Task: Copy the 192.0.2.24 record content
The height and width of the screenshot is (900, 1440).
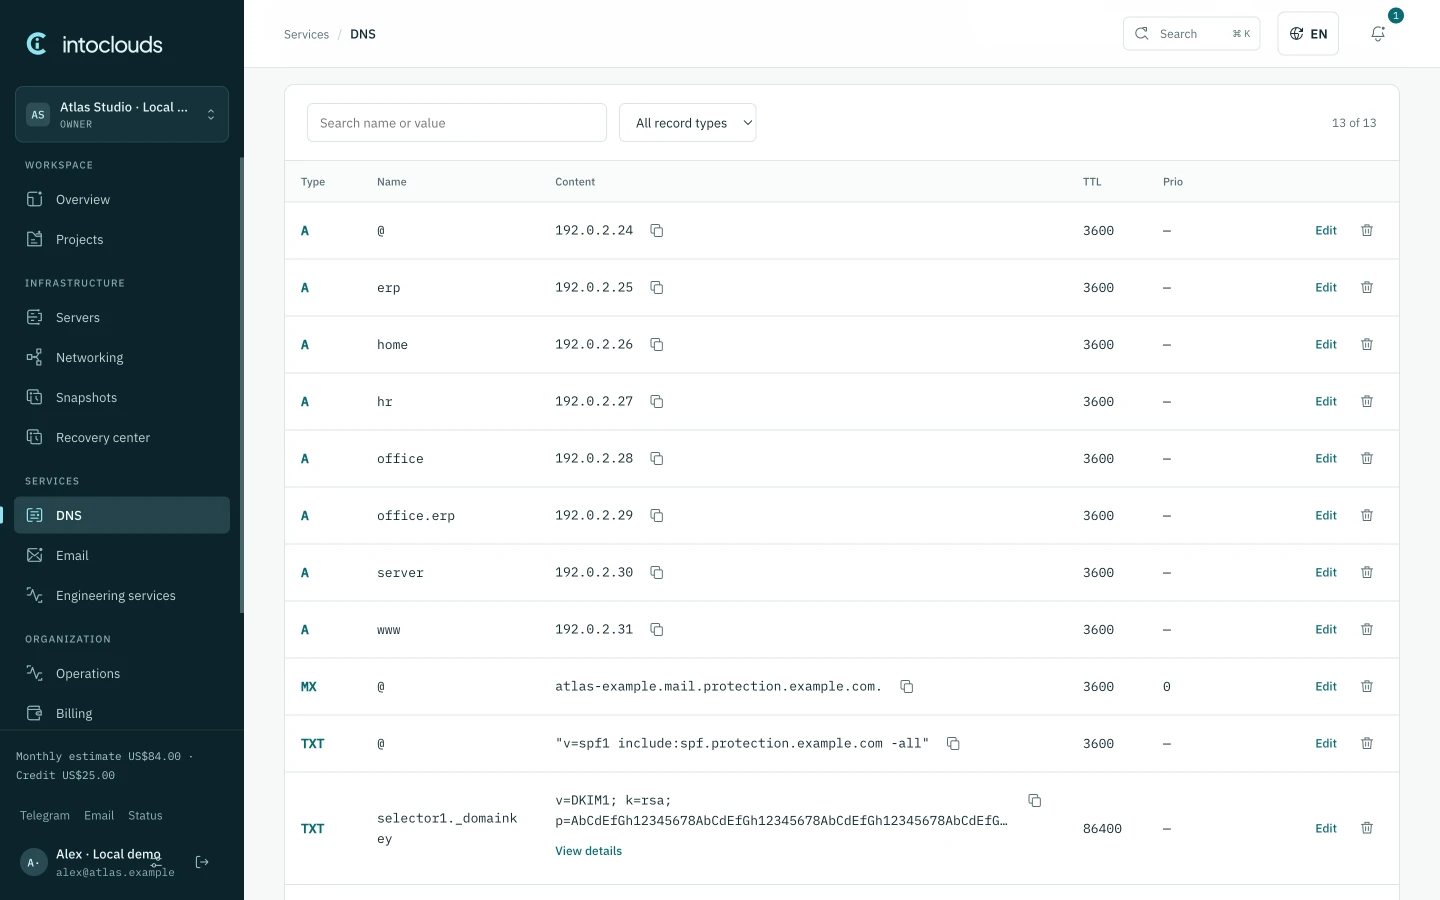Action: tap(657, 231)
